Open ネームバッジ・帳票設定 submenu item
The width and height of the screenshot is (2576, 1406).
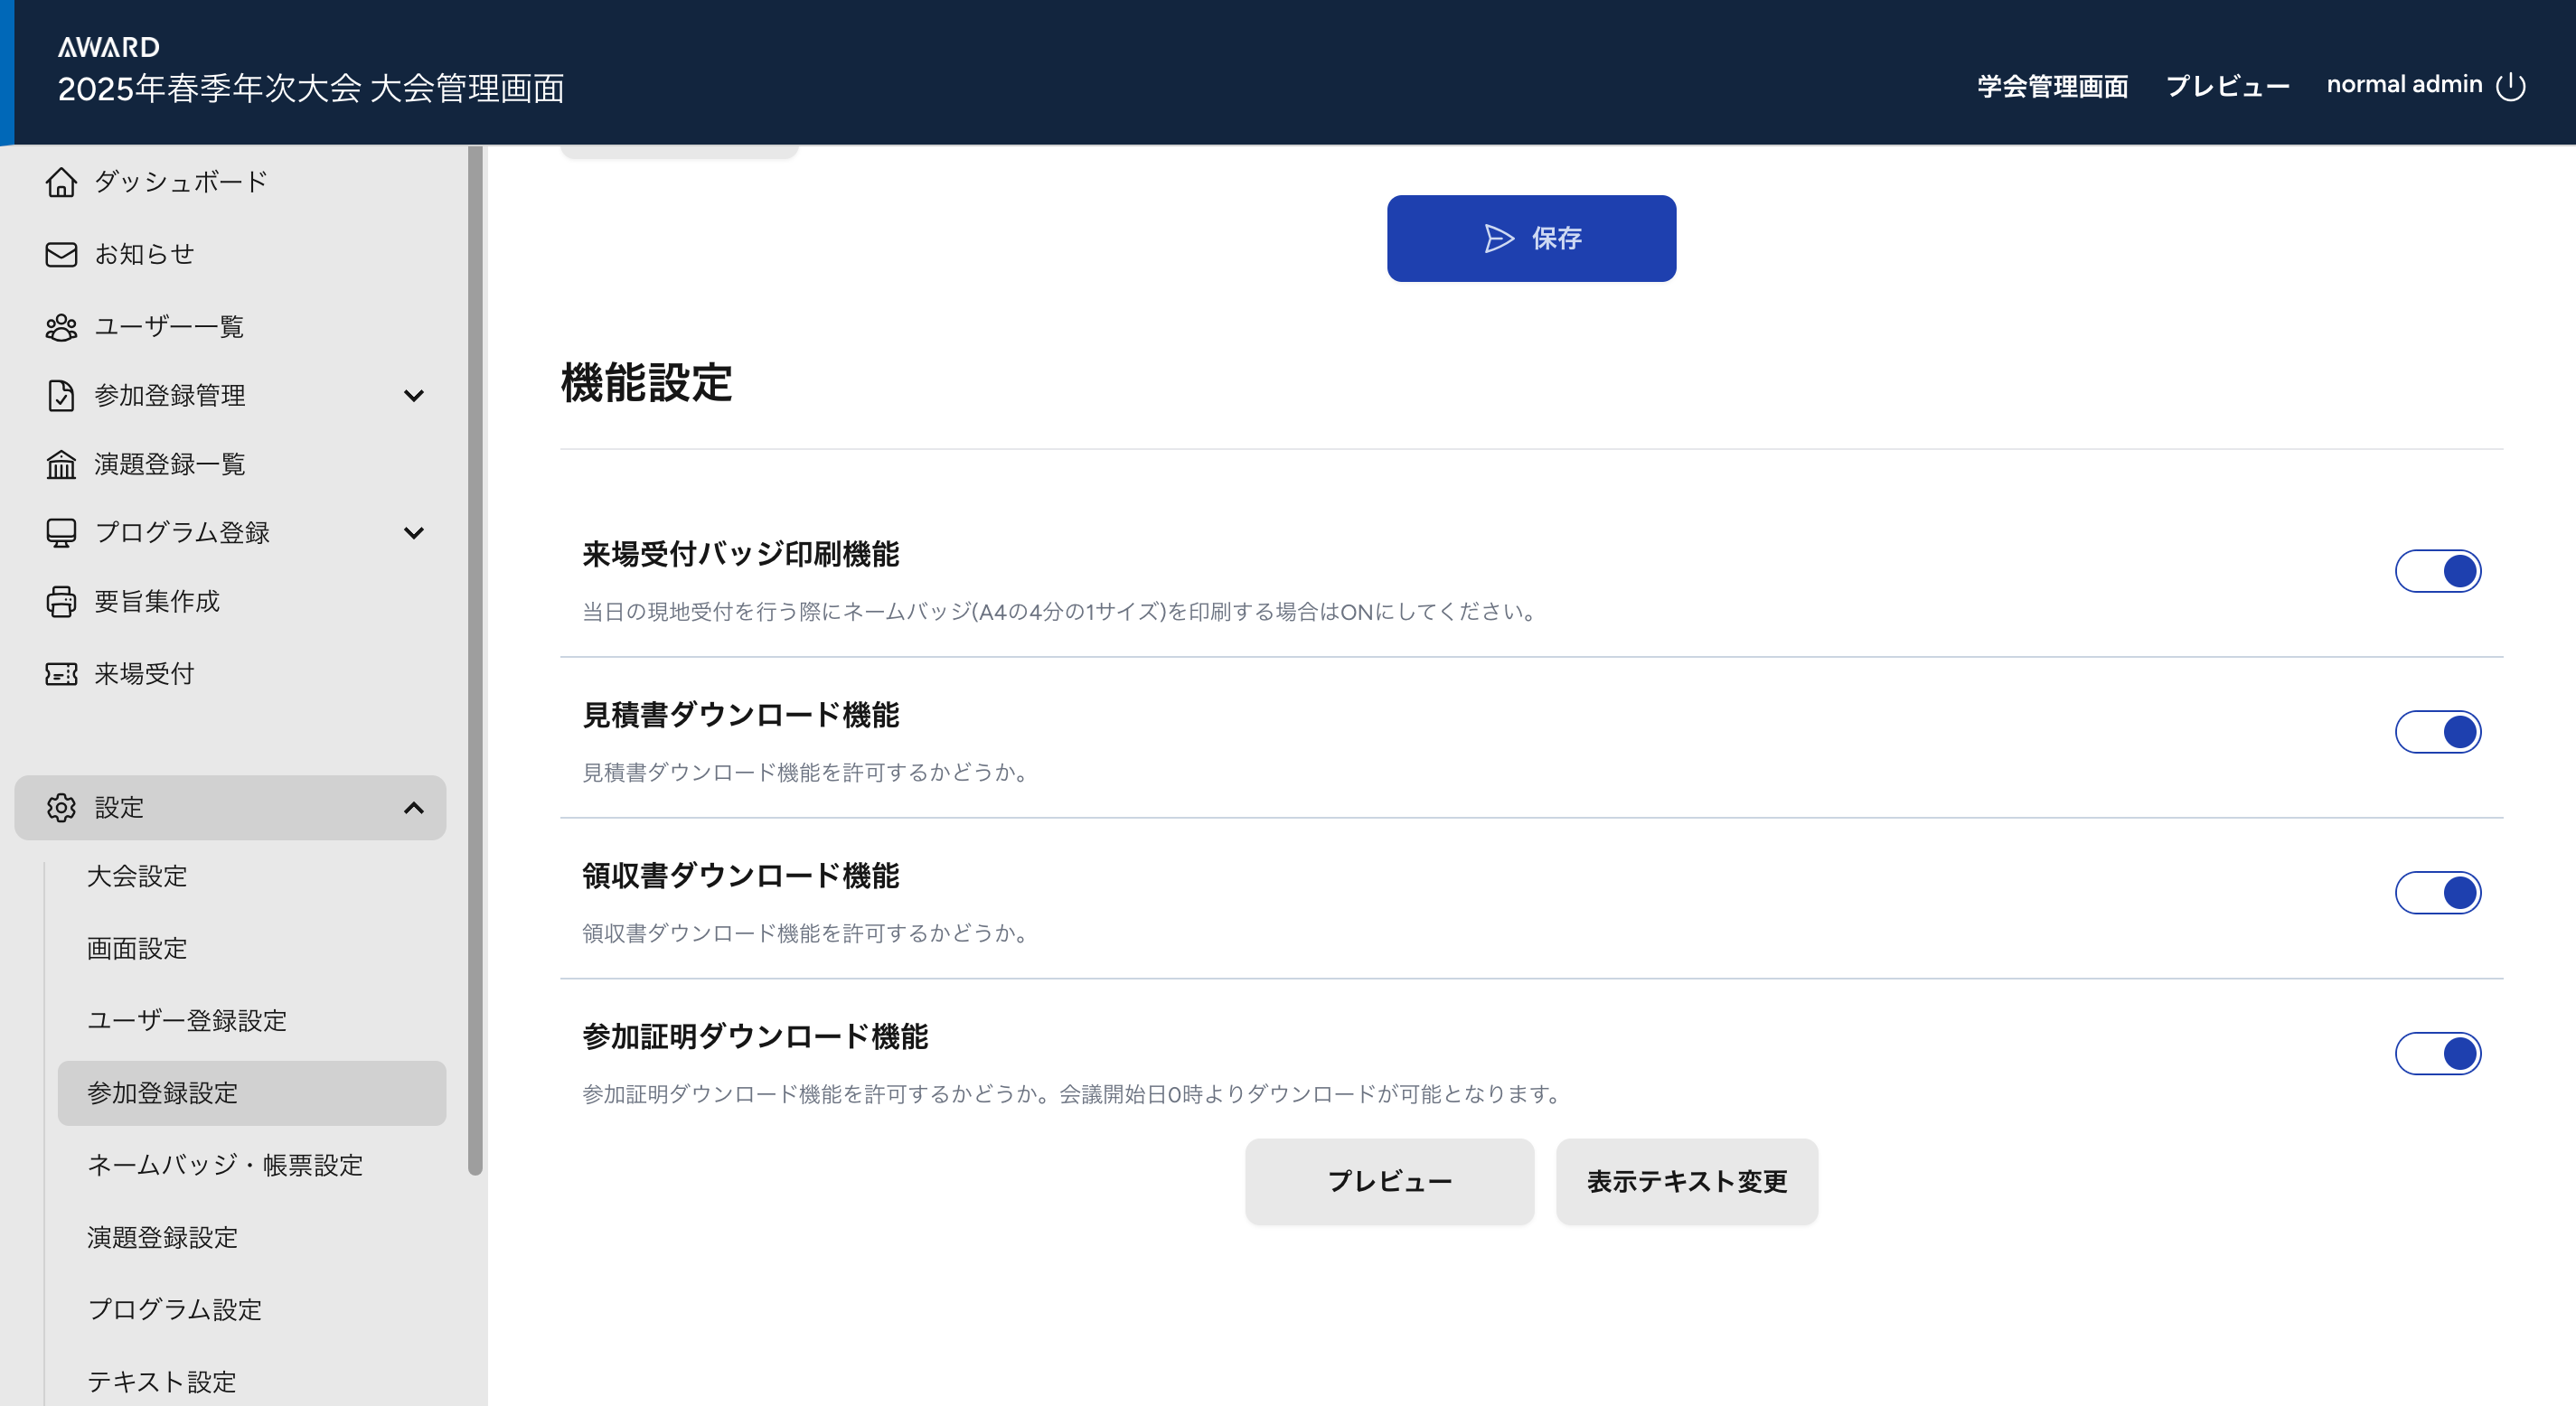pyautogui.click(x=225, y=1165)
